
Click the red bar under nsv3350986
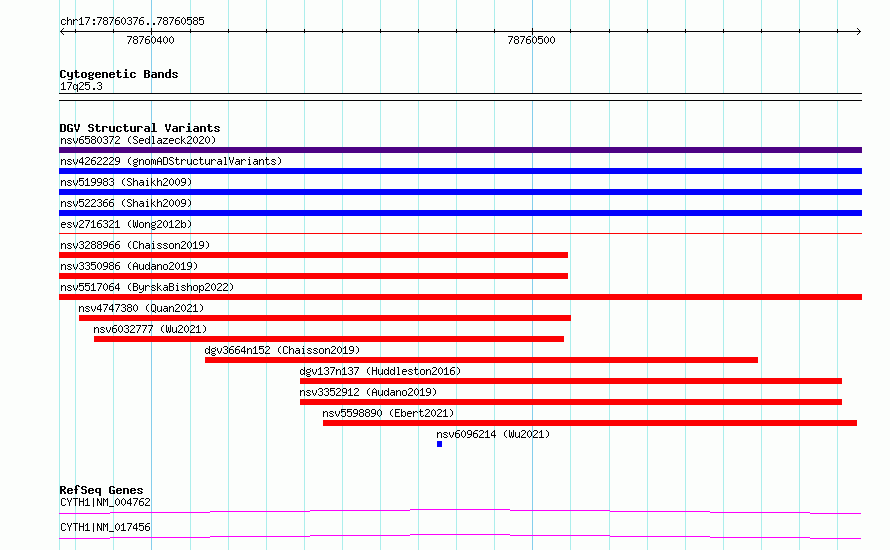[313, 276]
